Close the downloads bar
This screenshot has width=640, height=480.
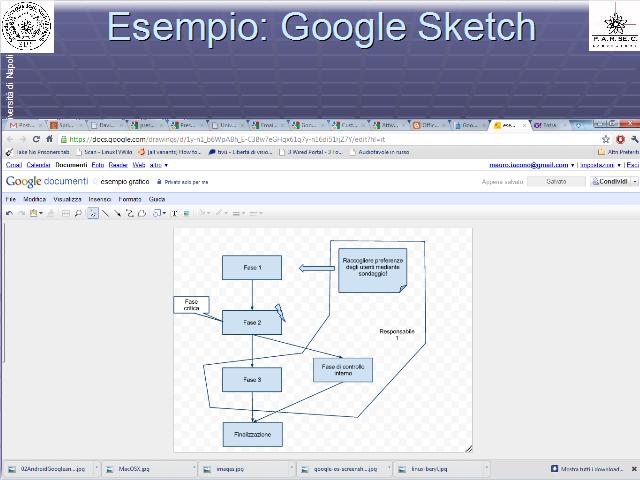click(x=634, y=469)
